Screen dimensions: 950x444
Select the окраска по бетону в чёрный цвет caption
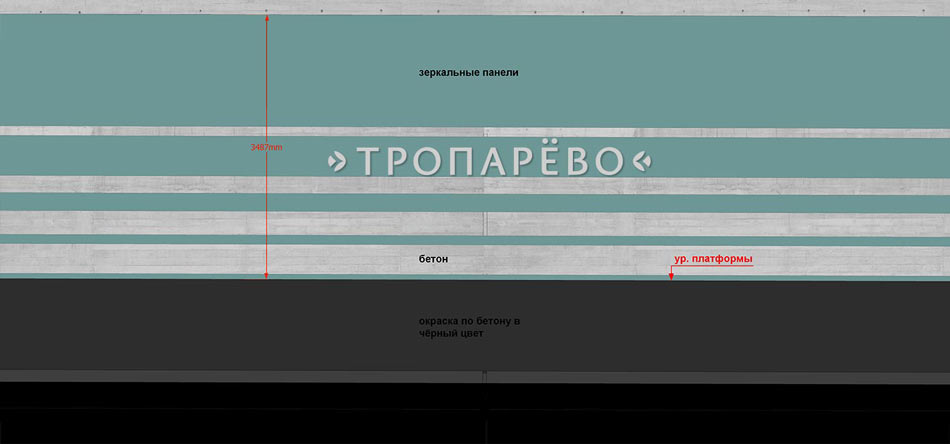point(469,327)
